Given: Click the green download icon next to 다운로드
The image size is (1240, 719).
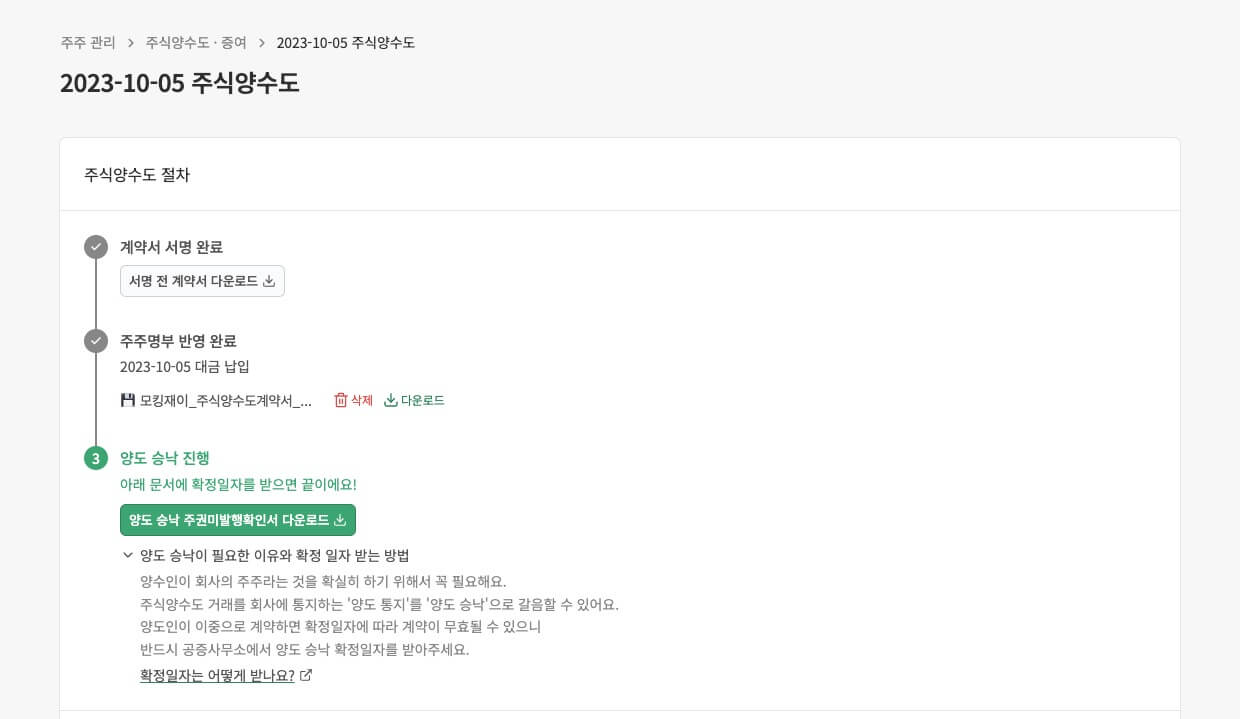Looking at the screenshot, I should point(391,400).
